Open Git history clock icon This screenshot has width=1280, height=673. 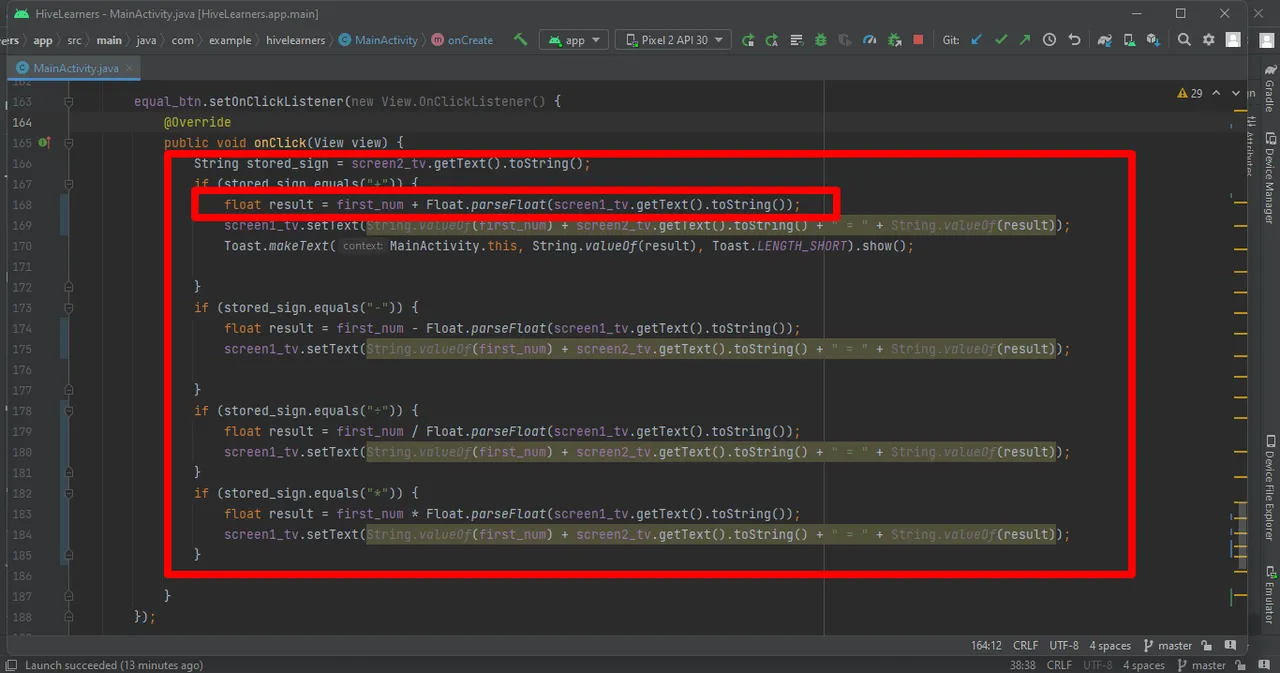point(1049,40)
